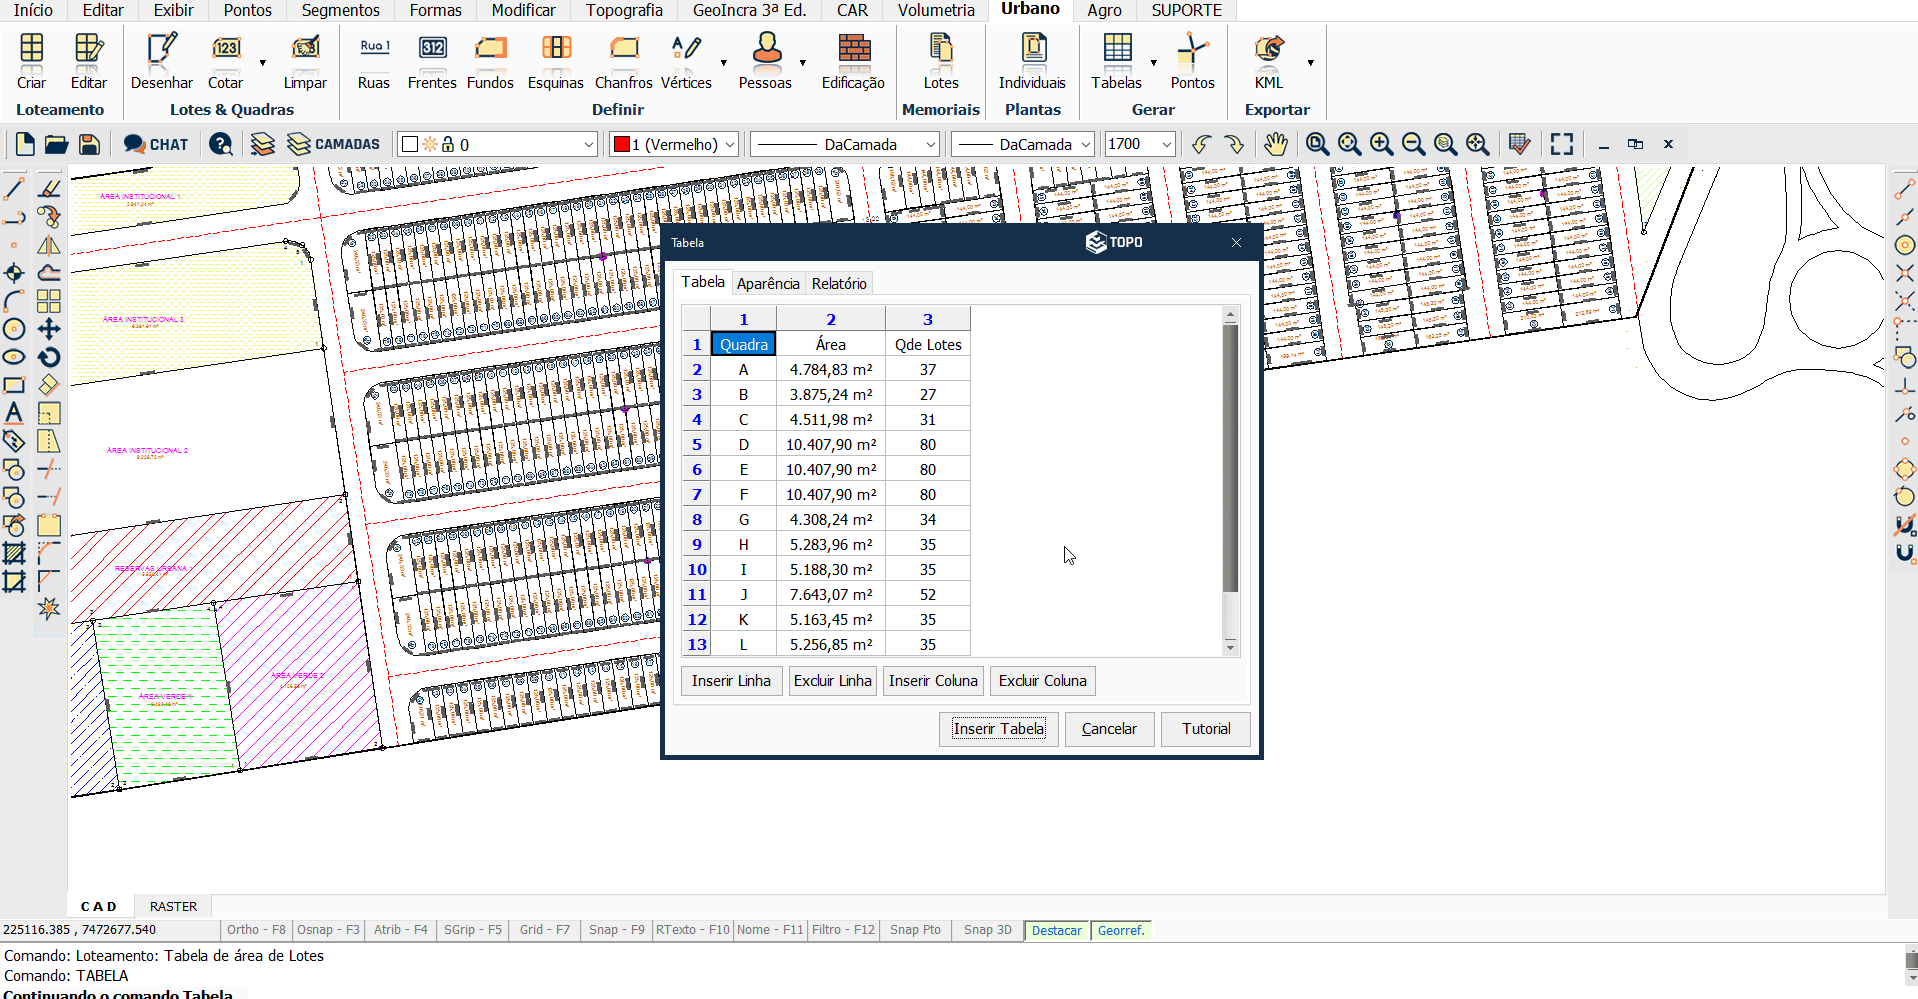Select the Esquinas tool
The width and height of the screenshot is (1918, 999).
(x=555, y=60)
